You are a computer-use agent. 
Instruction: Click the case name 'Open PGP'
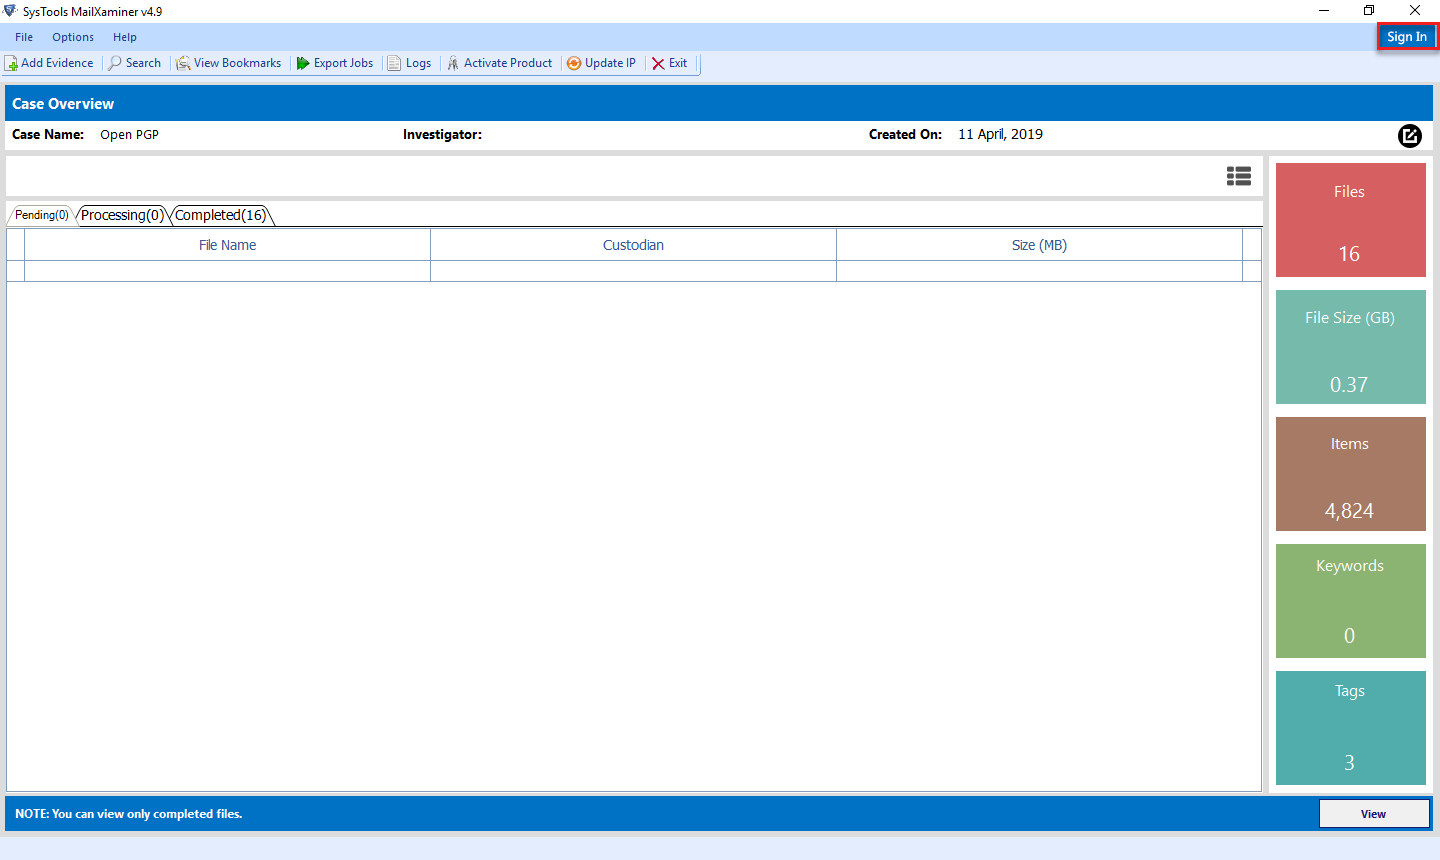[130, 135]
